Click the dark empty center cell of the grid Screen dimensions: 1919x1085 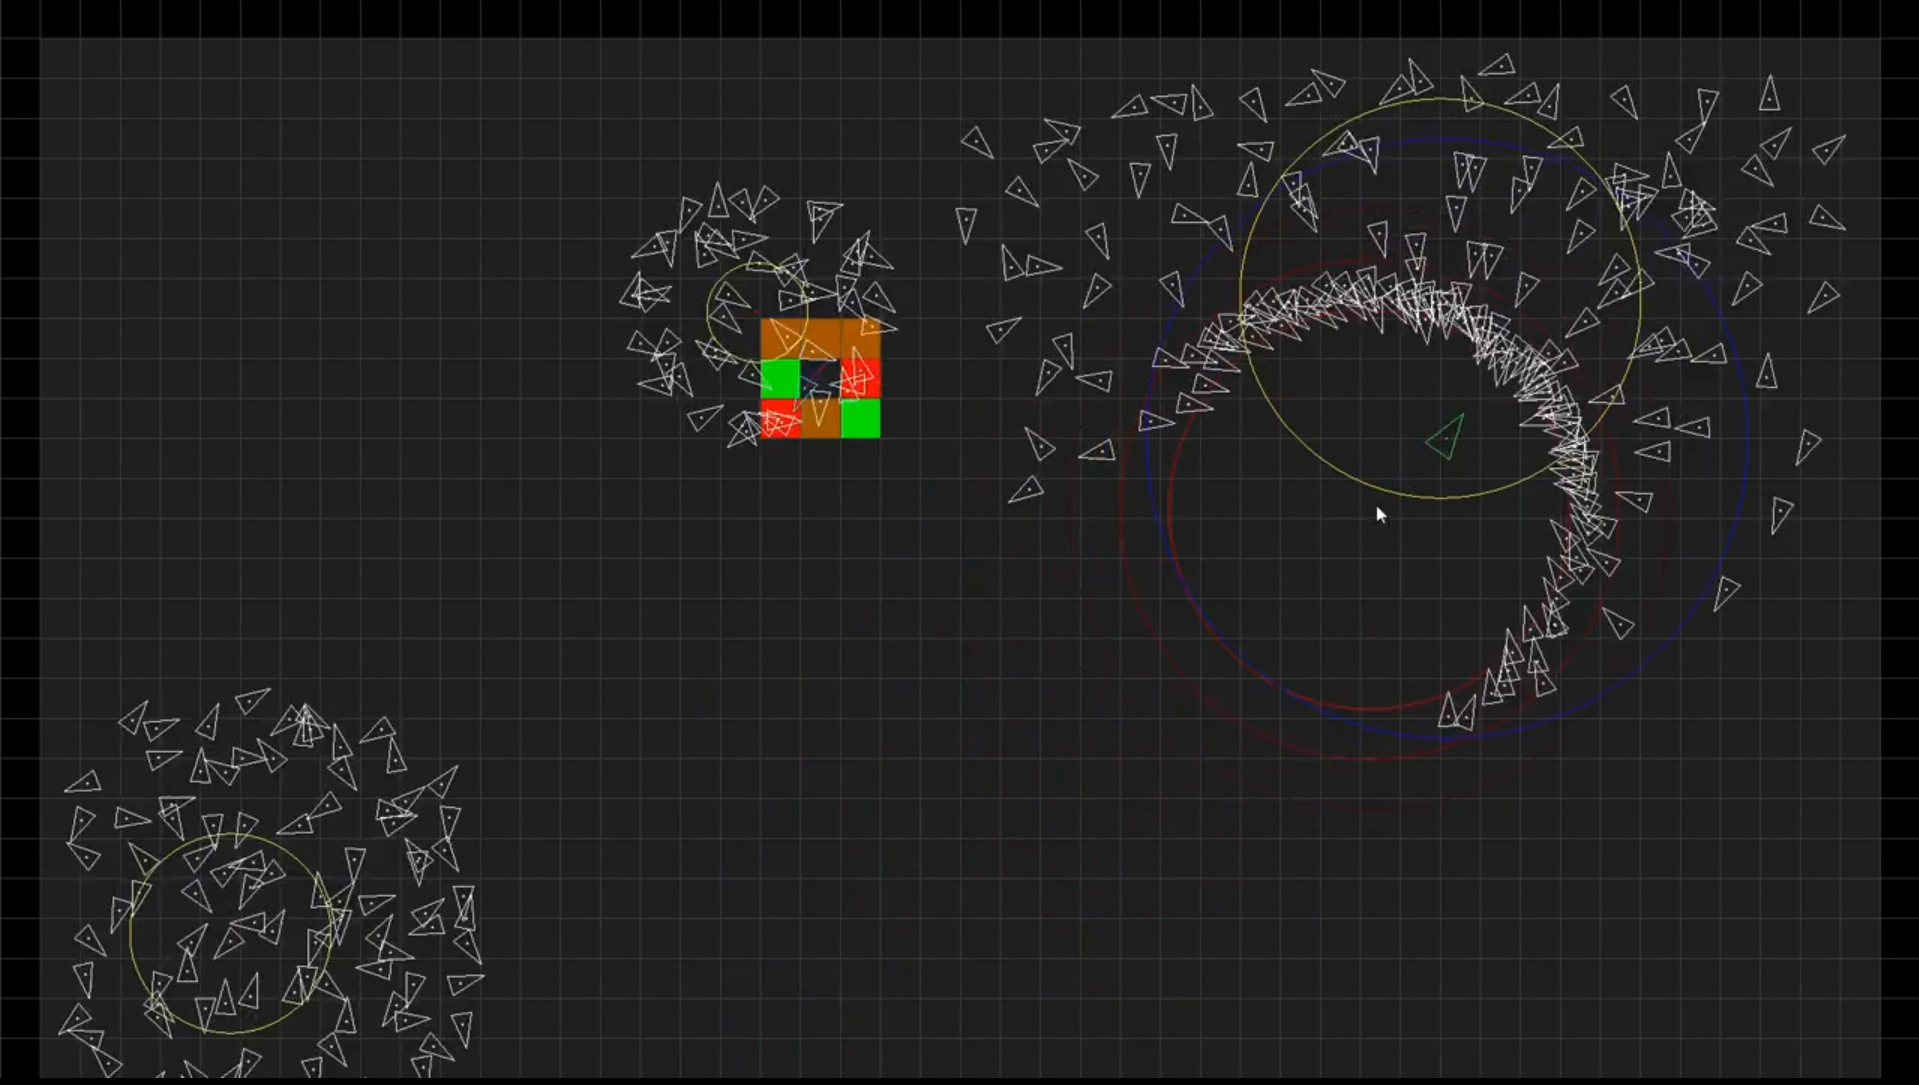(x=822, y=378)
